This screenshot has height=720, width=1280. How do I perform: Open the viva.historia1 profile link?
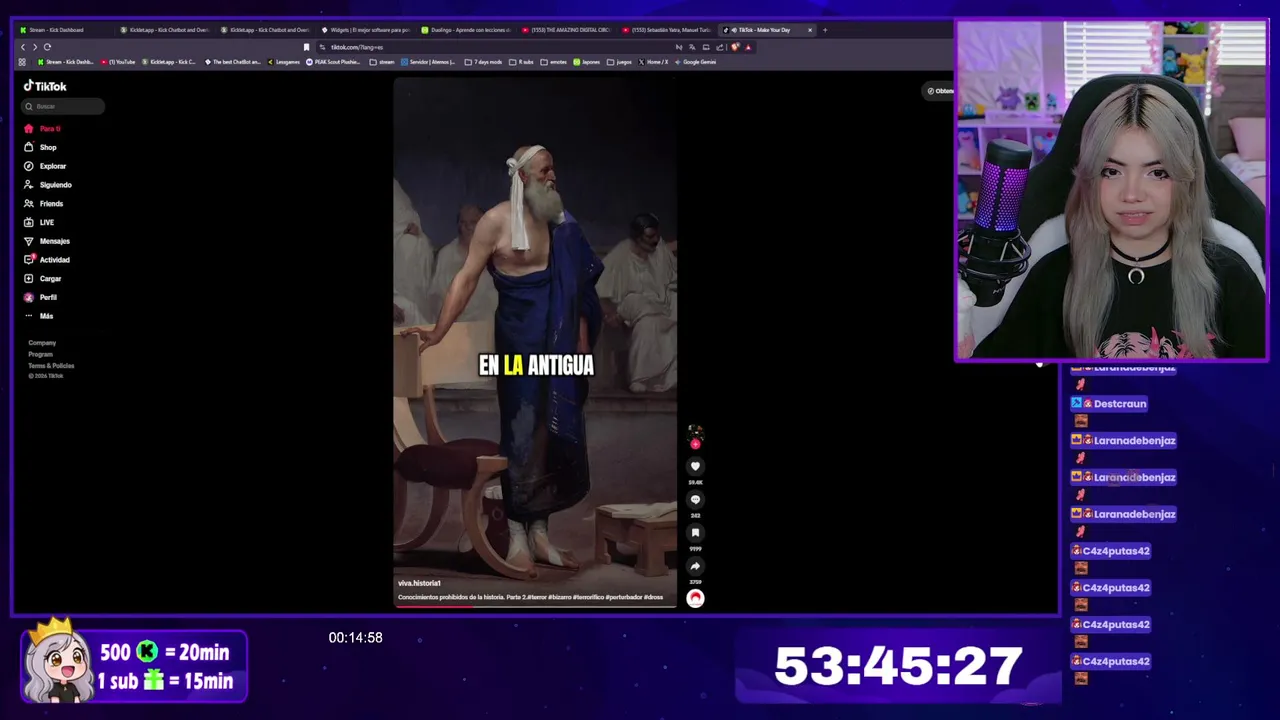point(419,583)
